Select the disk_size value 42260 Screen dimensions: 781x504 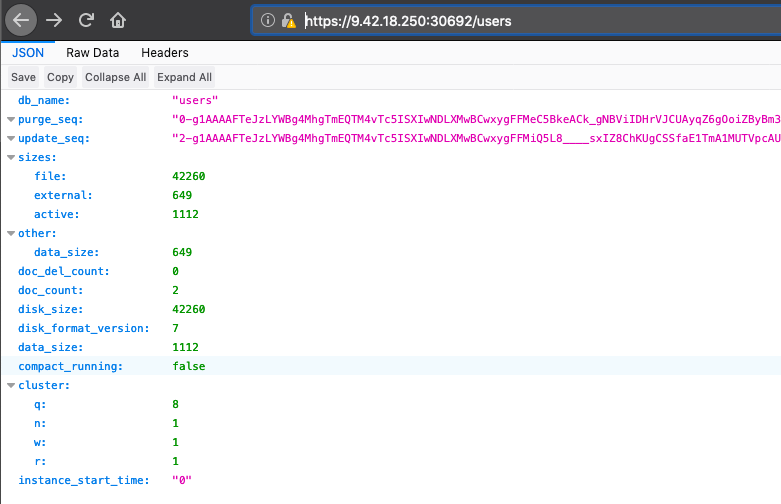(189, 309)
